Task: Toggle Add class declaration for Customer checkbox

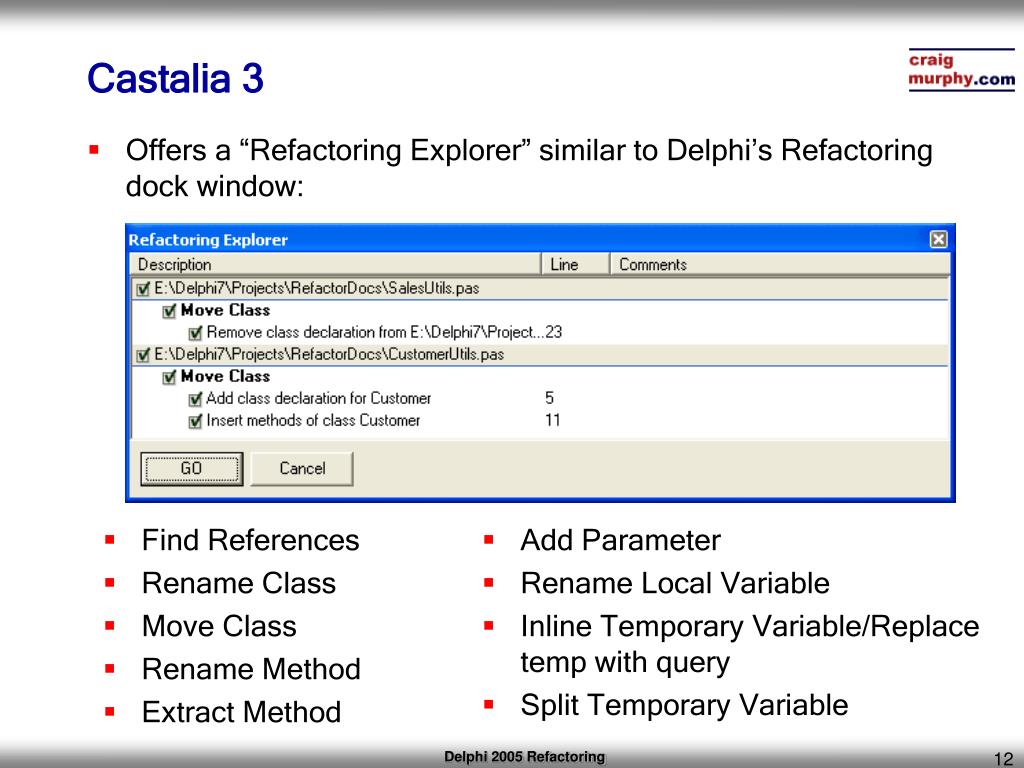Action: click(x=195, y=399)
